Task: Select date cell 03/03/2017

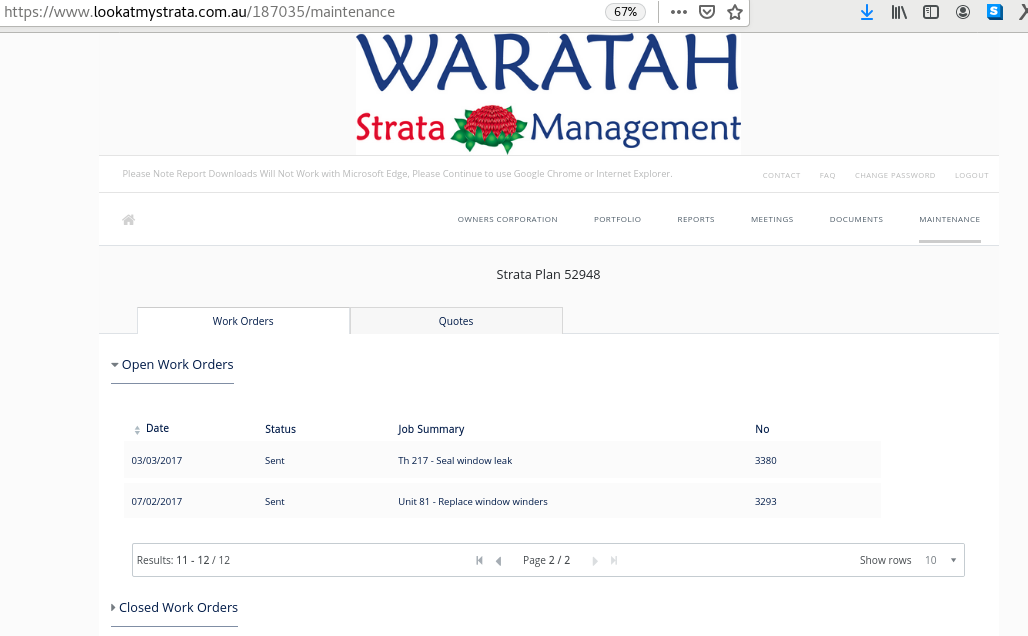Action: coord(157,461)
